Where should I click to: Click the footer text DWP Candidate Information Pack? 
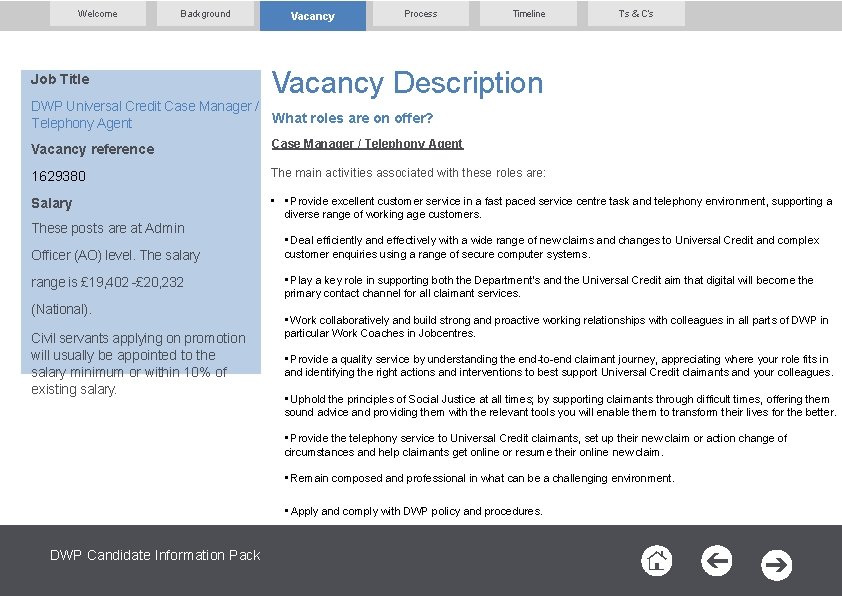155,555
